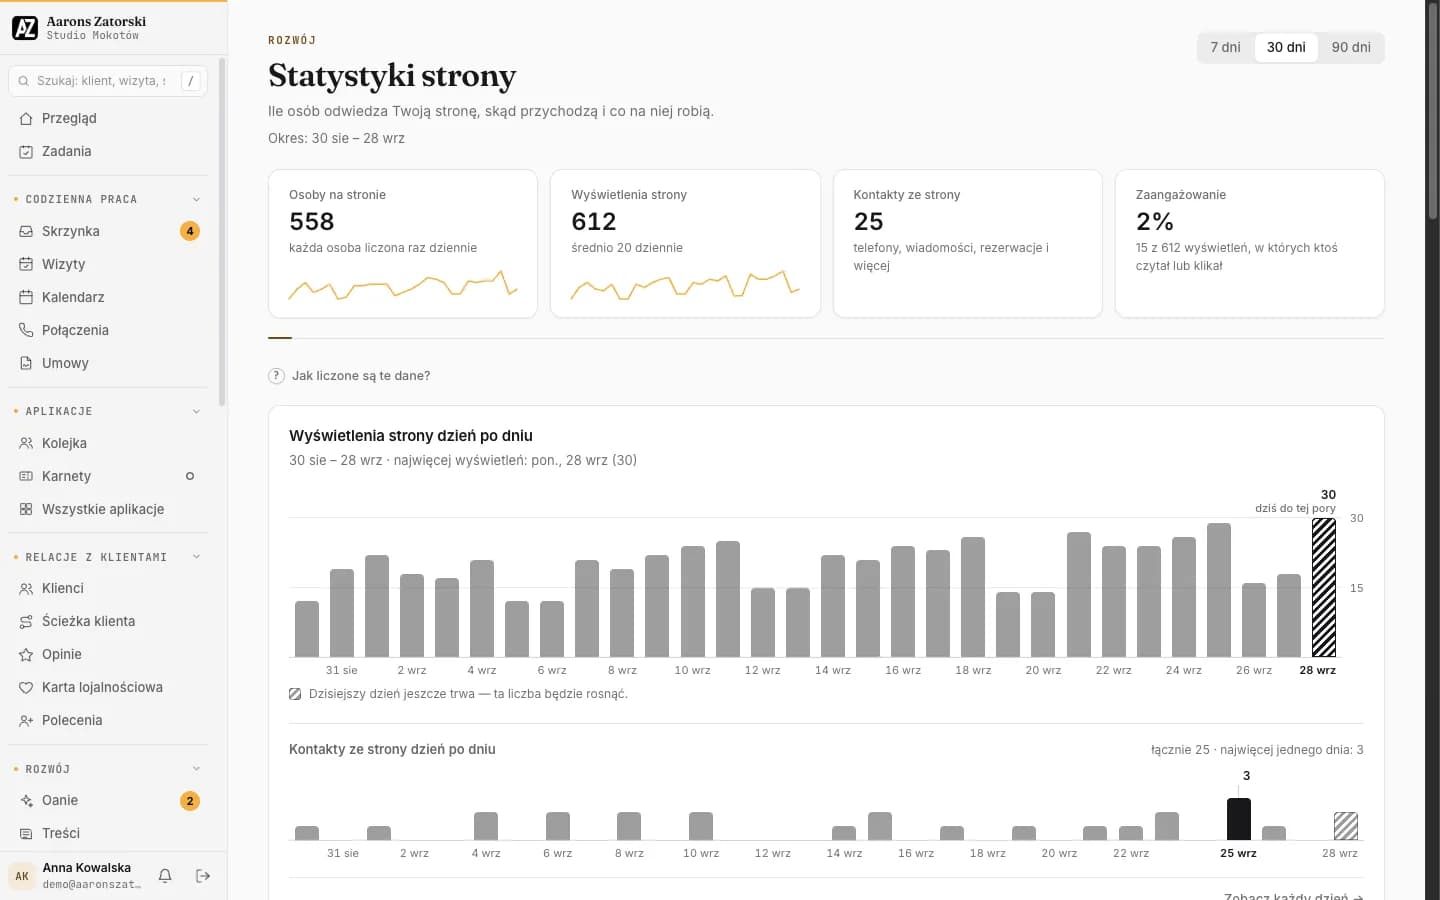Open the Zaangażowanie stat card
Screen dimensions: 1440x900
coord(1250,244)
